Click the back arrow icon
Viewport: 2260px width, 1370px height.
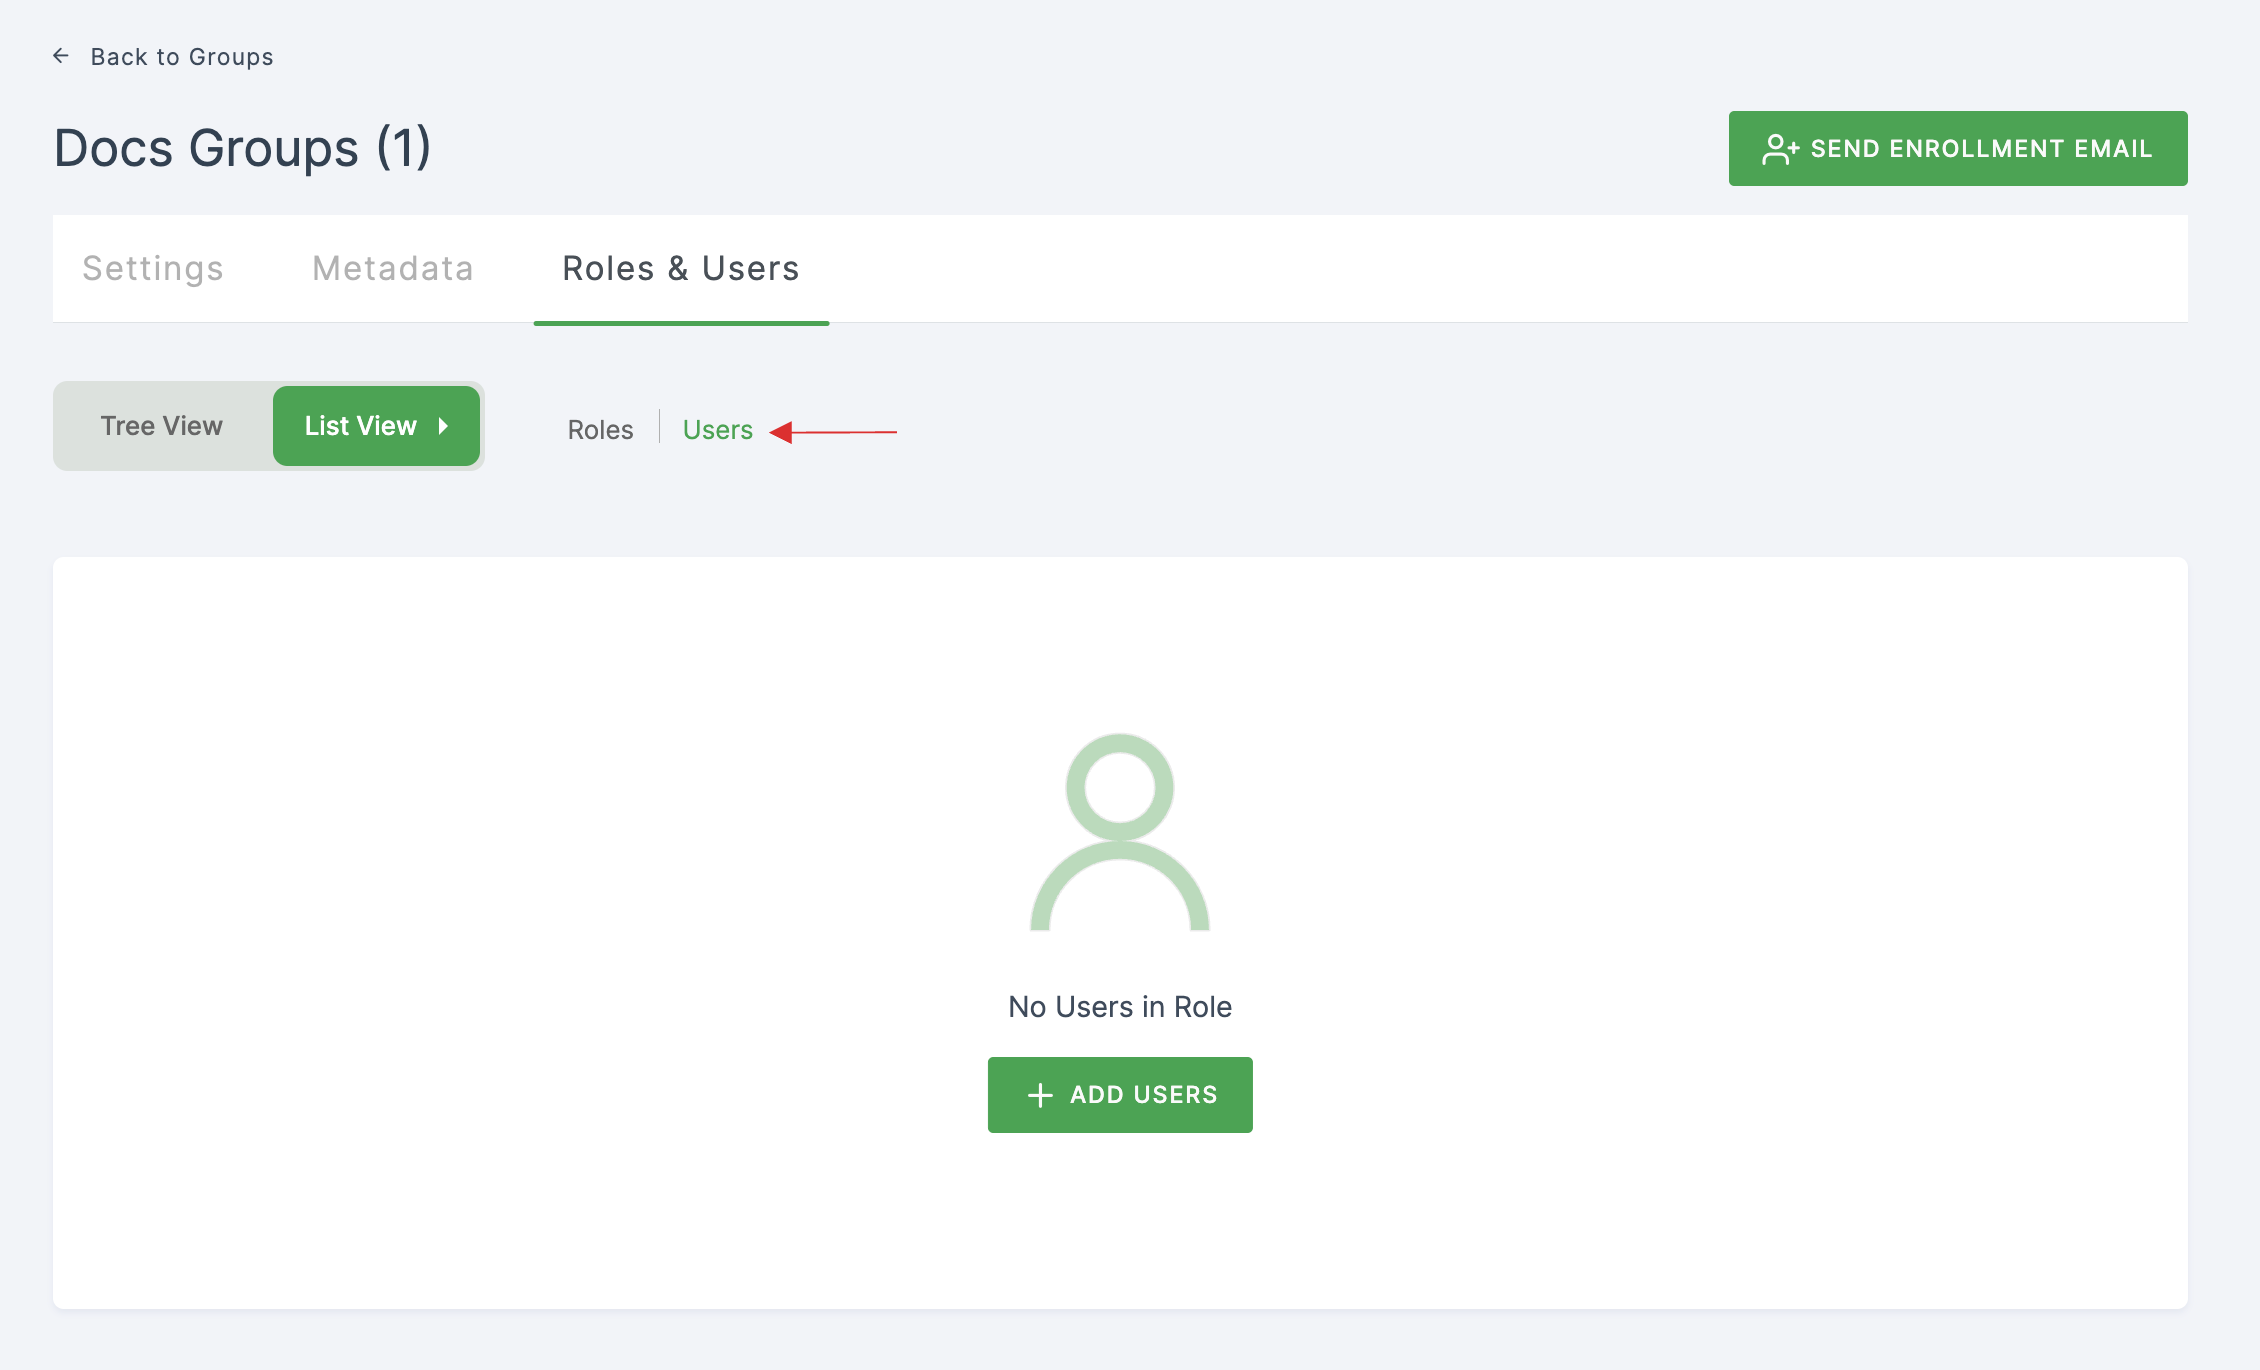pos(61,56)
